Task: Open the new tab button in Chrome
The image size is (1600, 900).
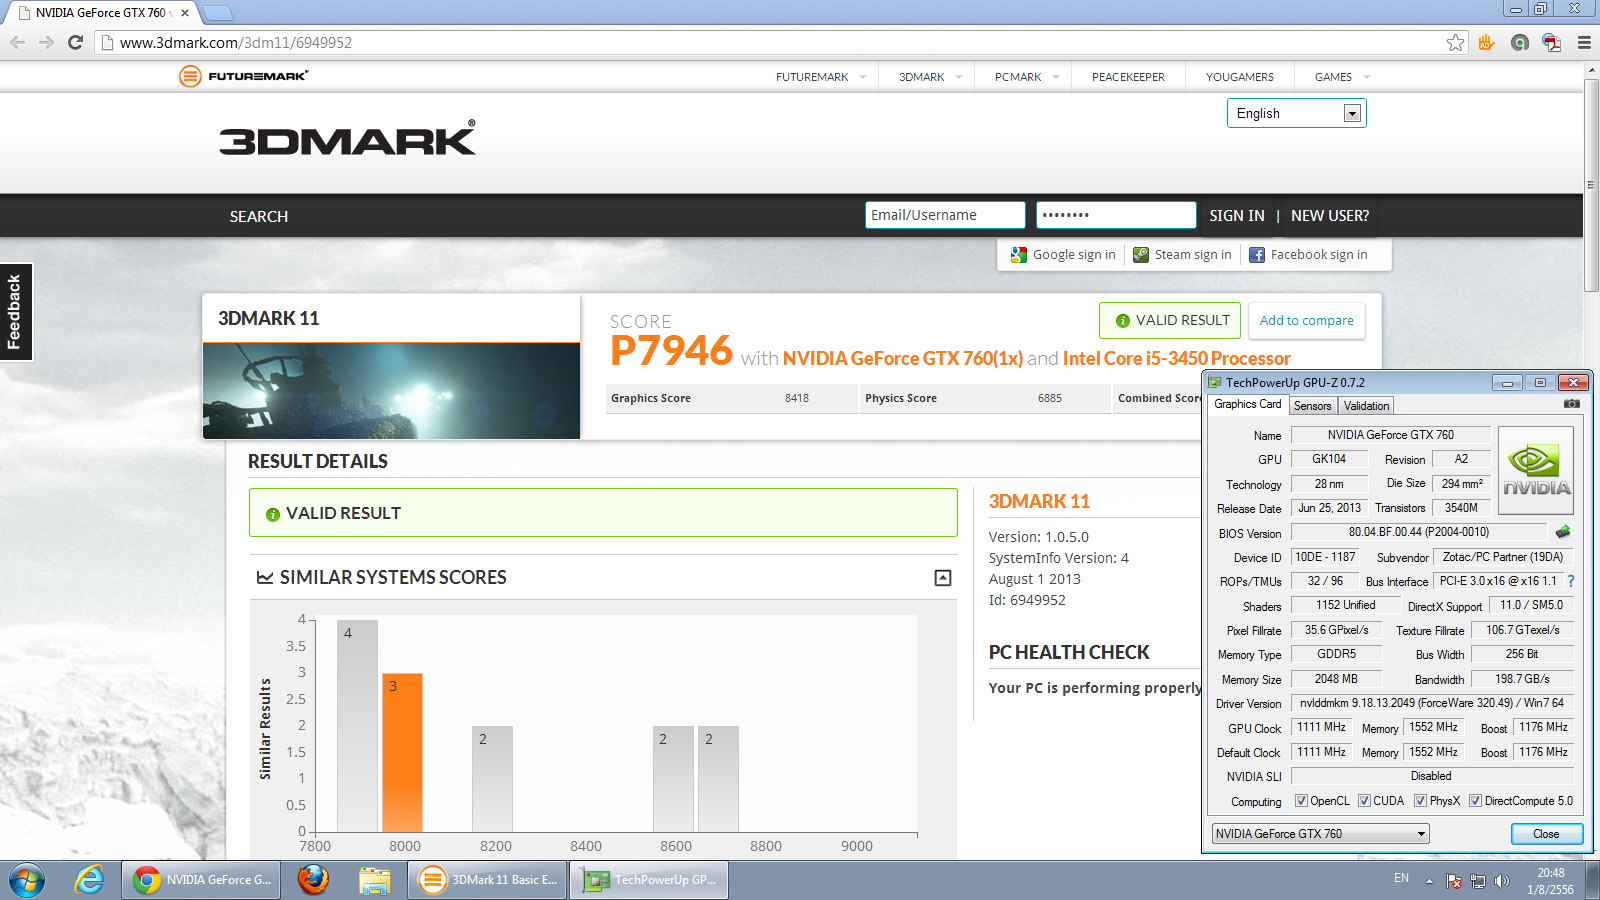Action: pyautogui.click(x=217, y=13)
